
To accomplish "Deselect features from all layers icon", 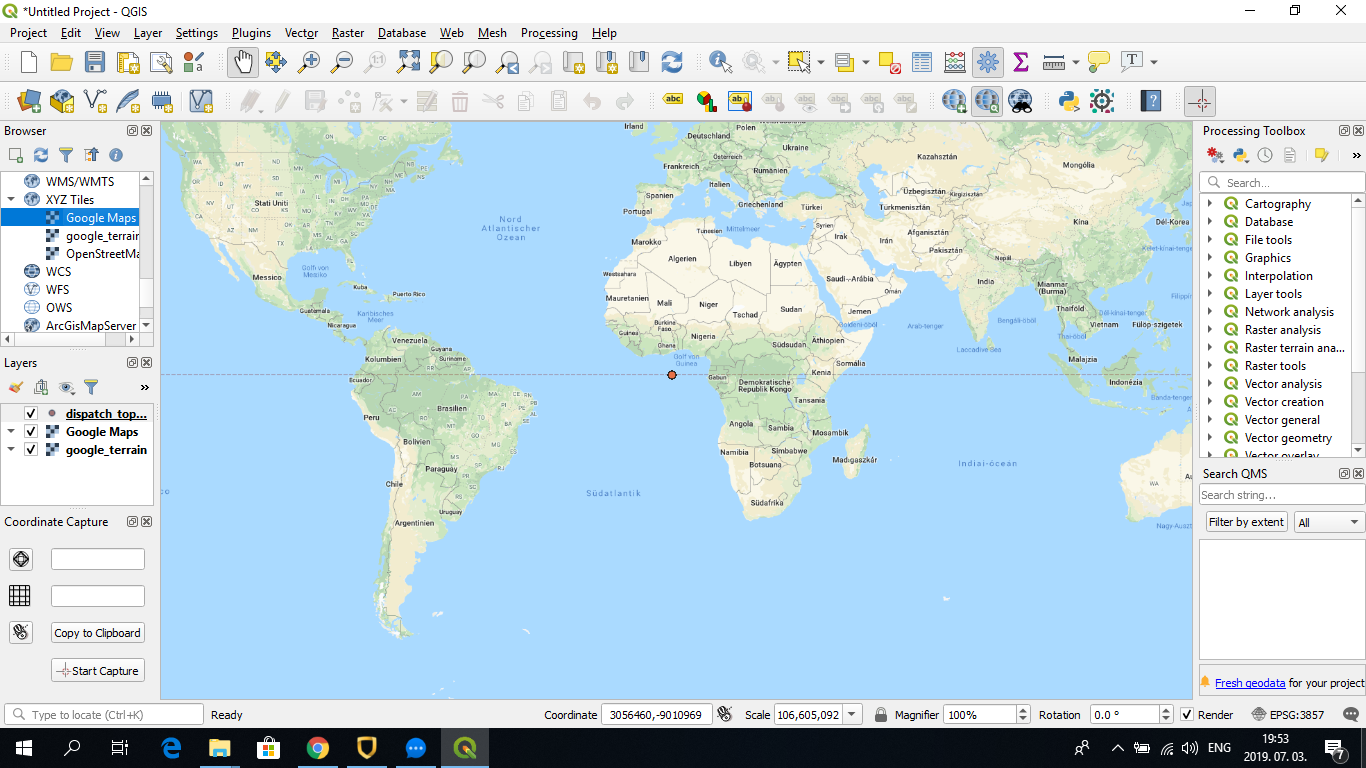I will pyautogui.click(x=889, y=62).
